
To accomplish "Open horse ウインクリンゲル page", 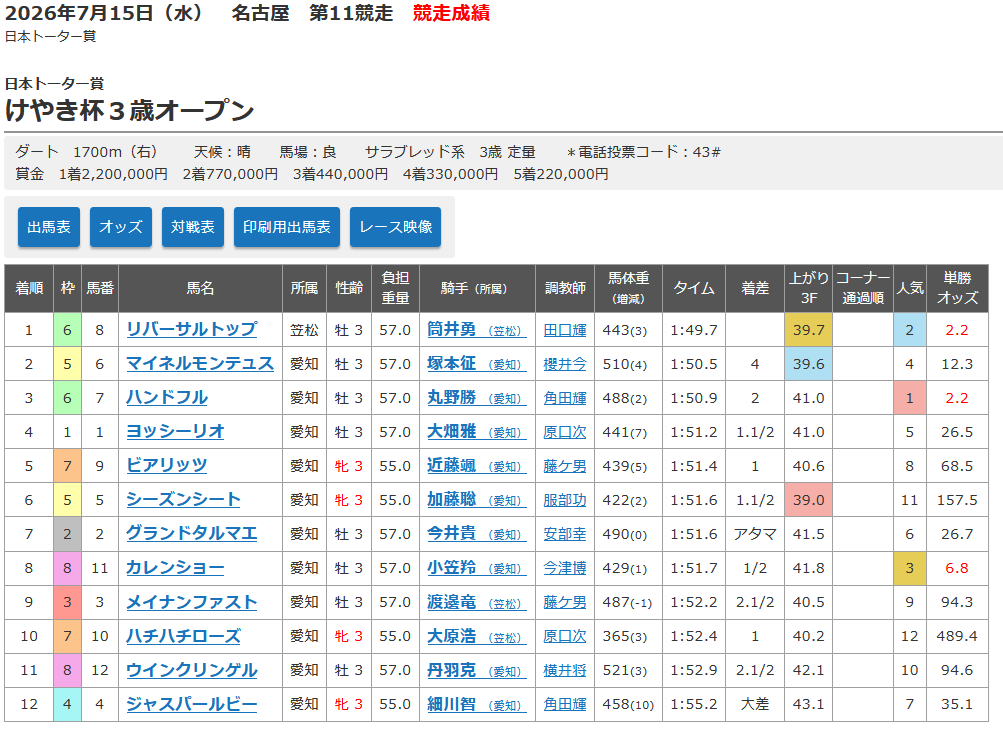I will [191, 669].
